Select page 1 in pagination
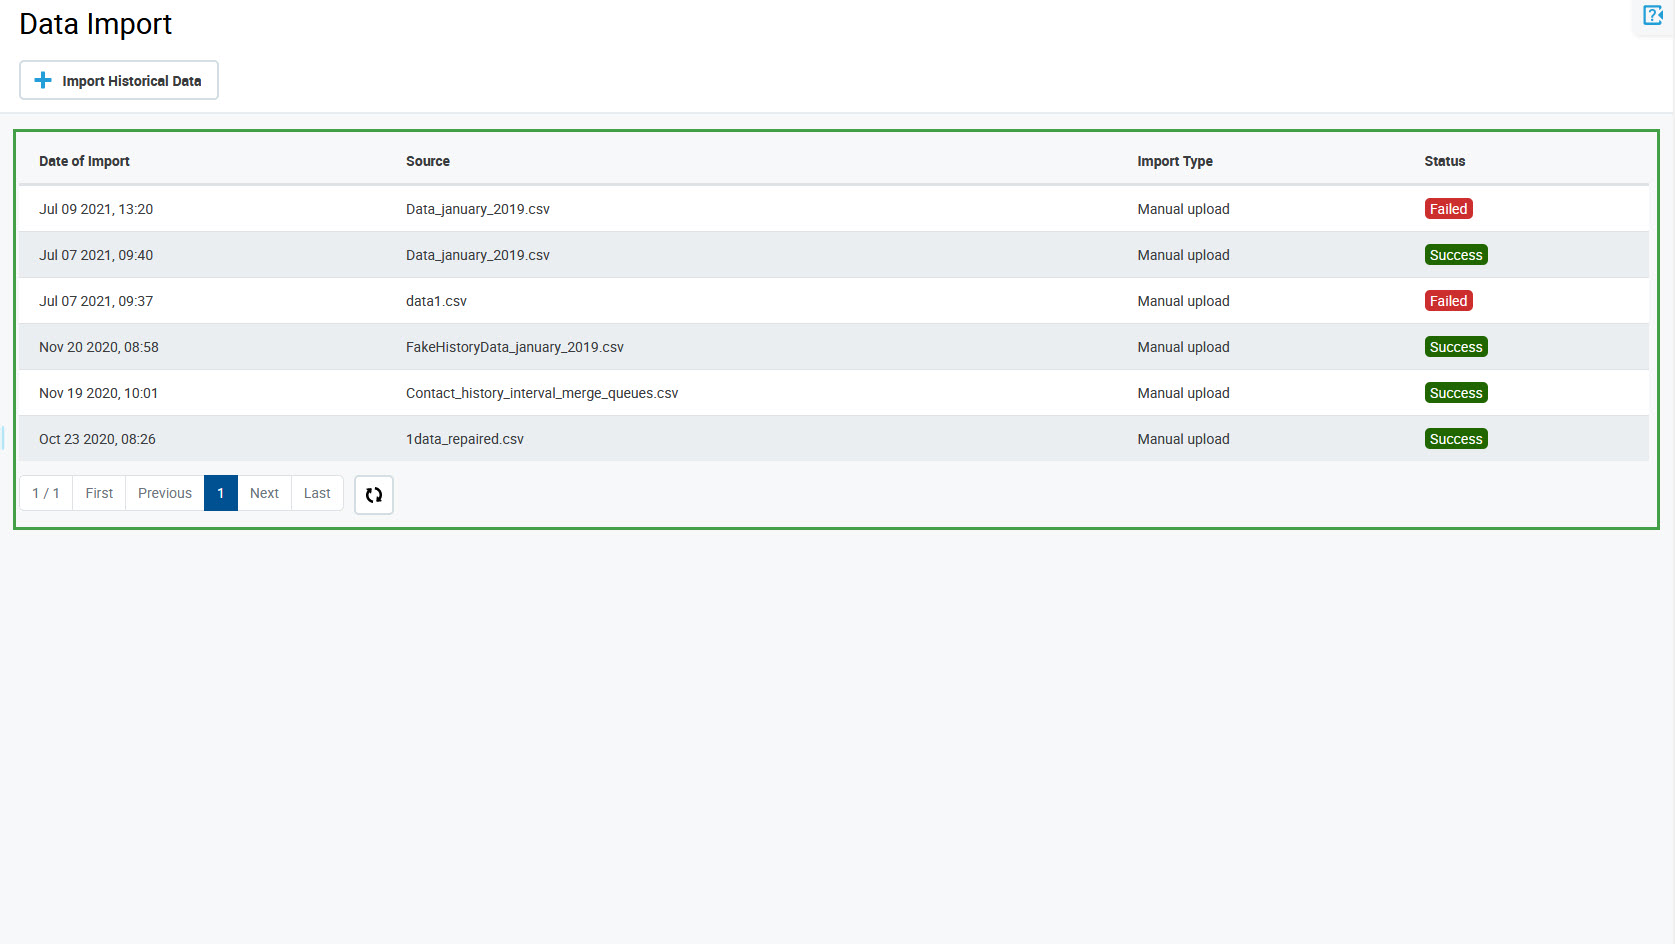 (221, 493)
